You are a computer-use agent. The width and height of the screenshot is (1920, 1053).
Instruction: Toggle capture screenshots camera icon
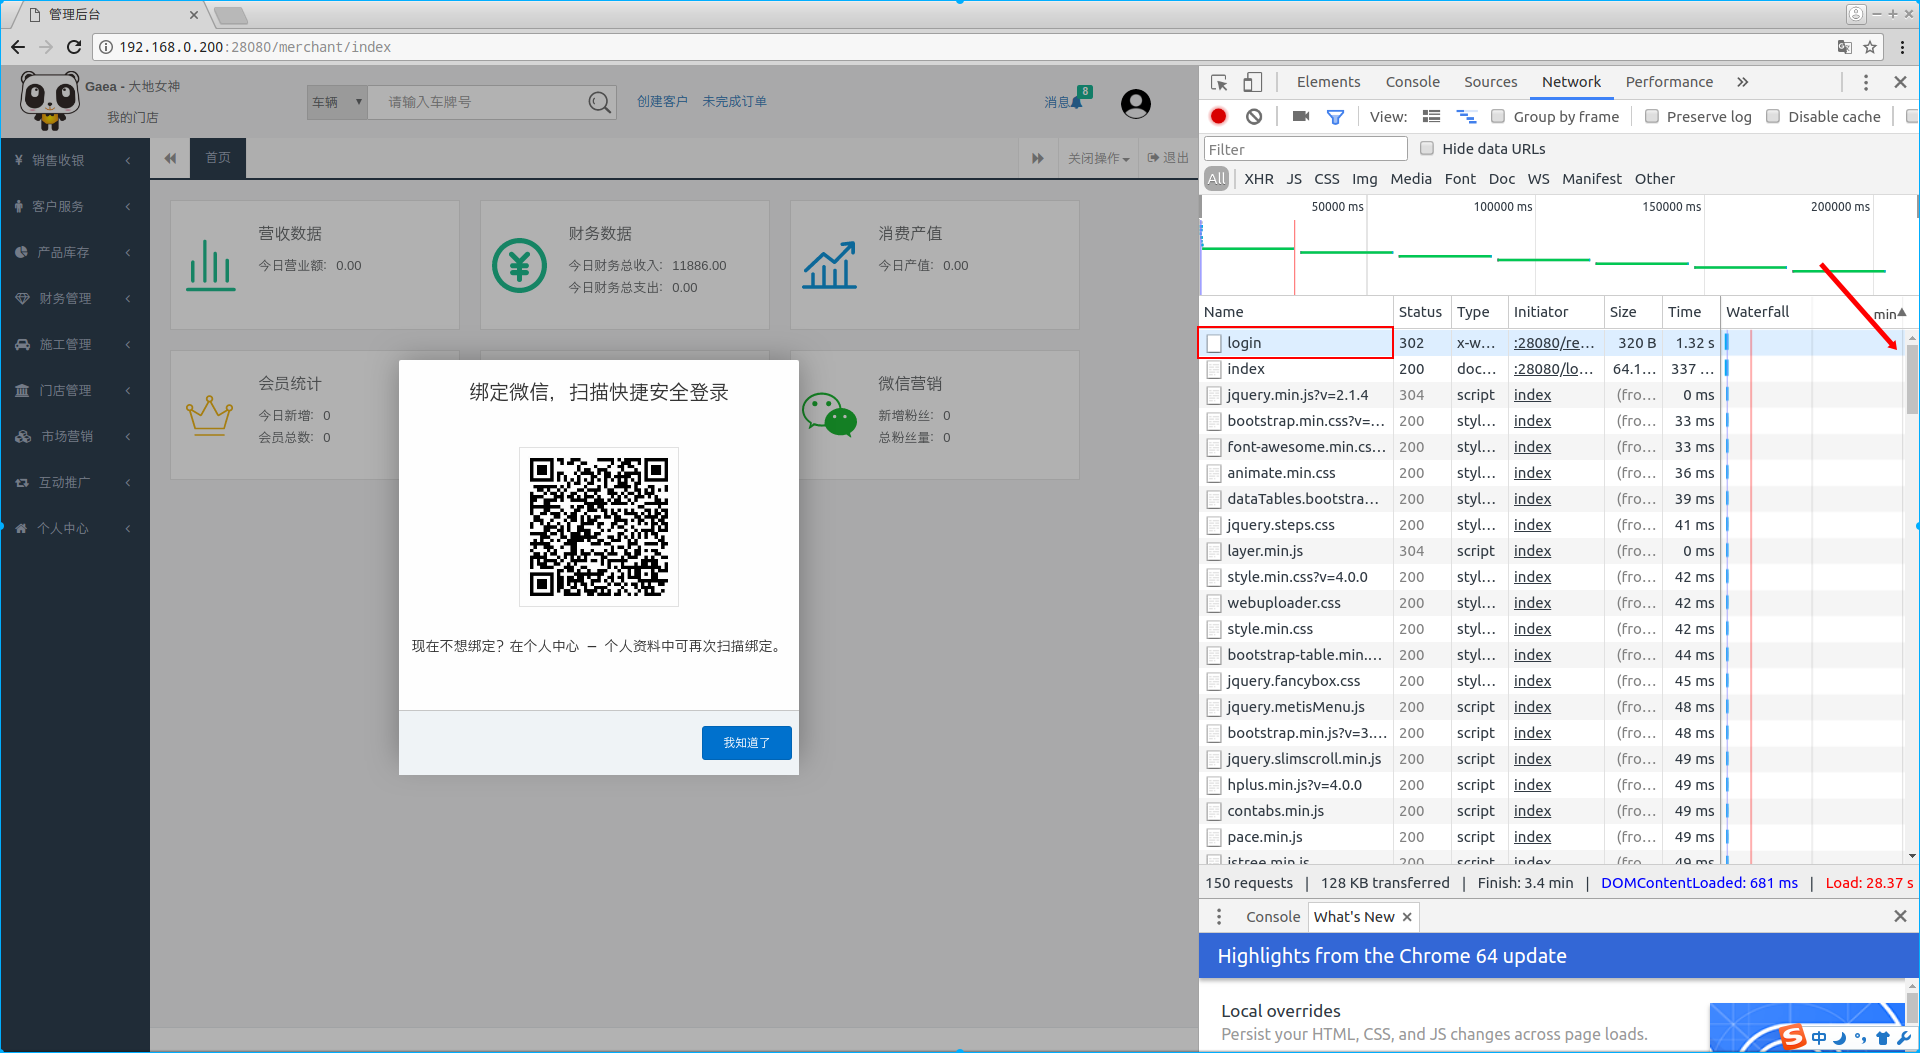tap(1300, 117)
